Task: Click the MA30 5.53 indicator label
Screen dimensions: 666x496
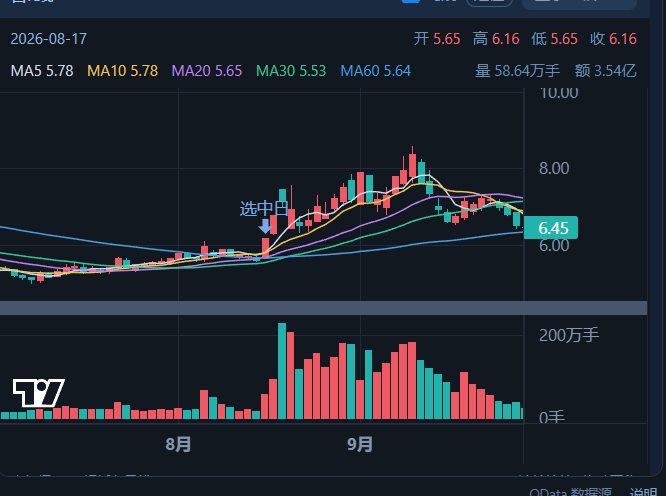Action: click(291, 70)
